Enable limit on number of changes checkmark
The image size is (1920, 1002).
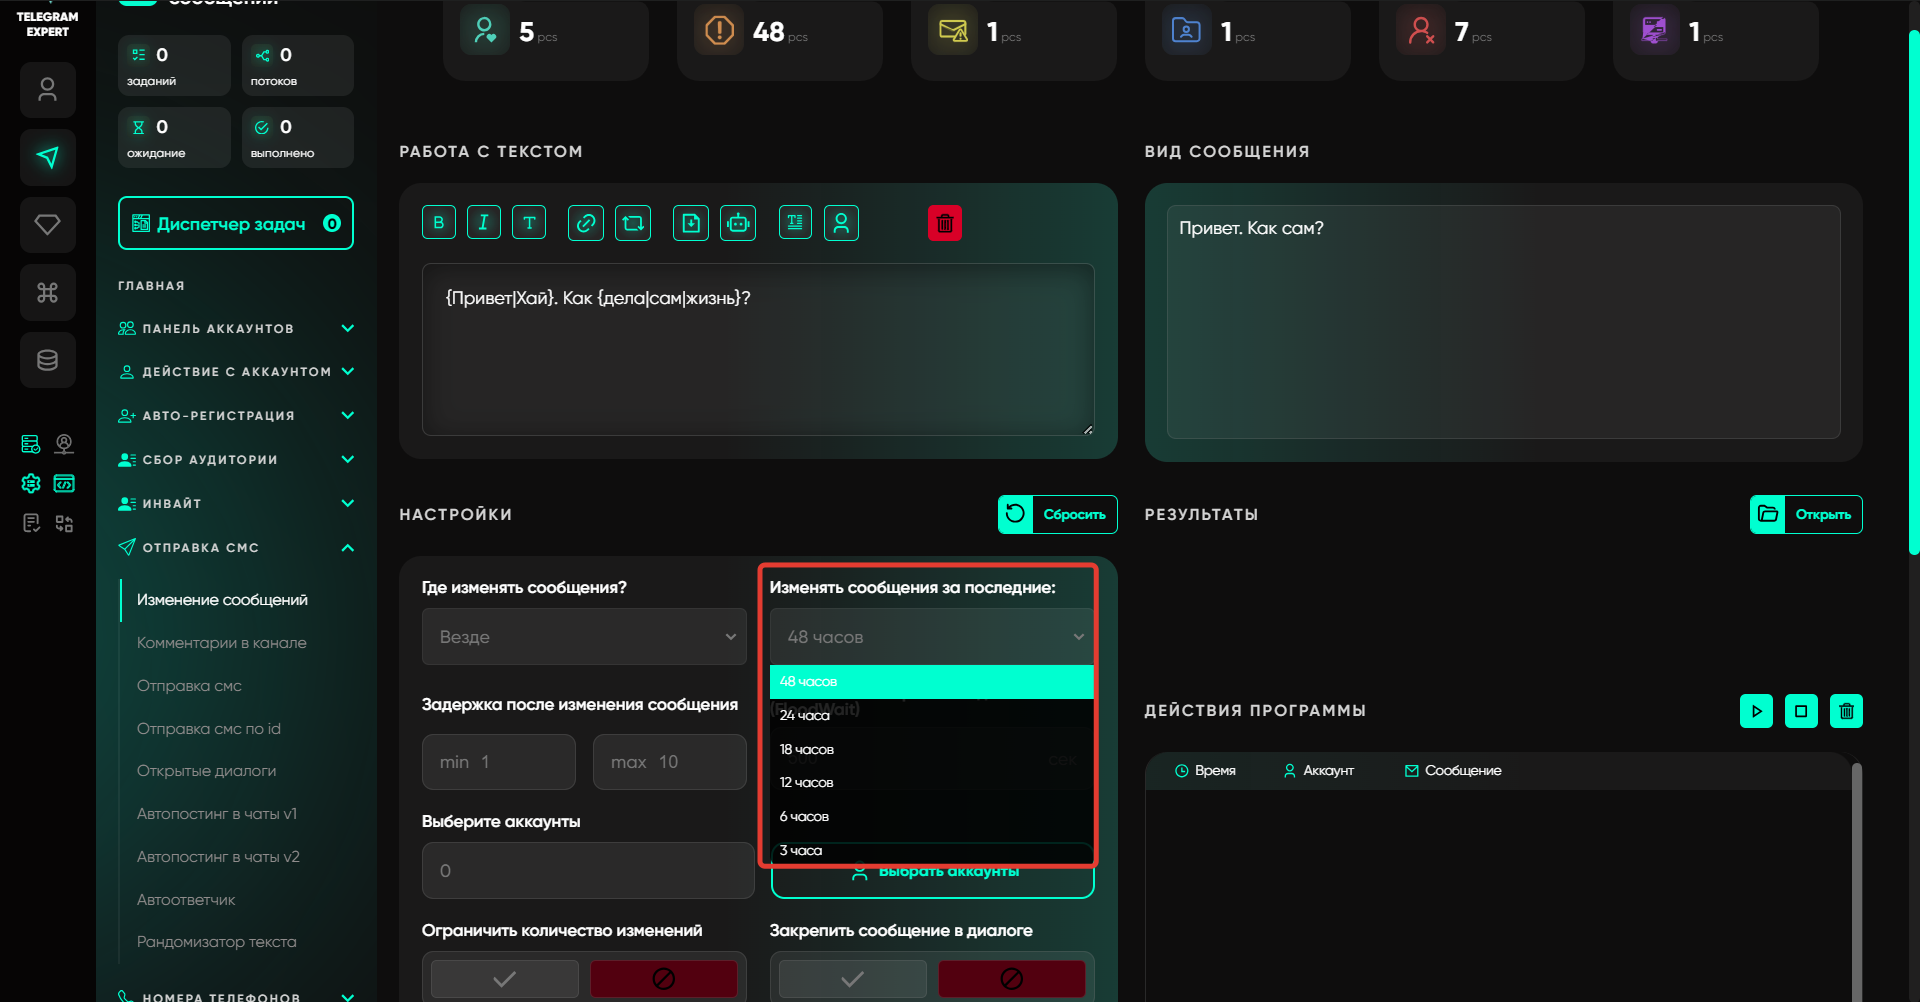505,978
